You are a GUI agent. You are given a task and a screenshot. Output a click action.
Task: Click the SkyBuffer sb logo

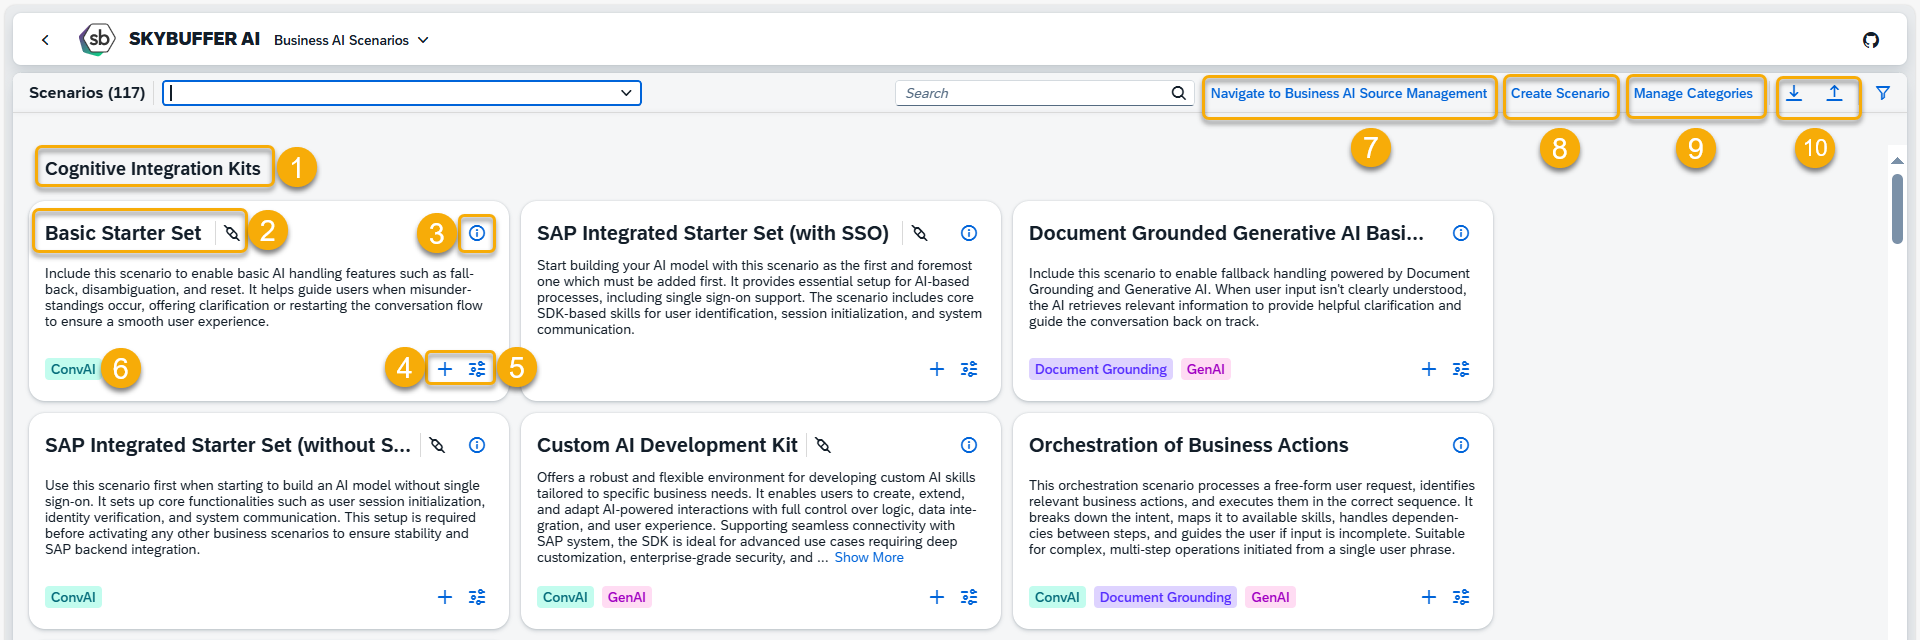click(97, 39)
